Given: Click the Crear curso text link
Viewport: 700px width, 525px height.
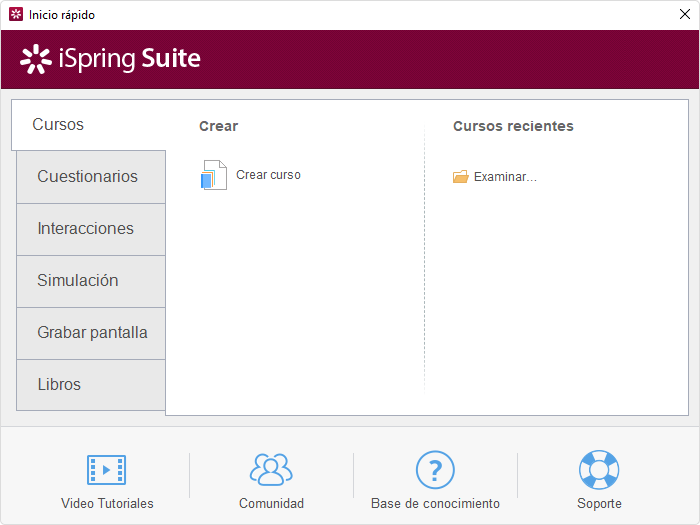Looking at the screenshot, I should pos(268,175).
